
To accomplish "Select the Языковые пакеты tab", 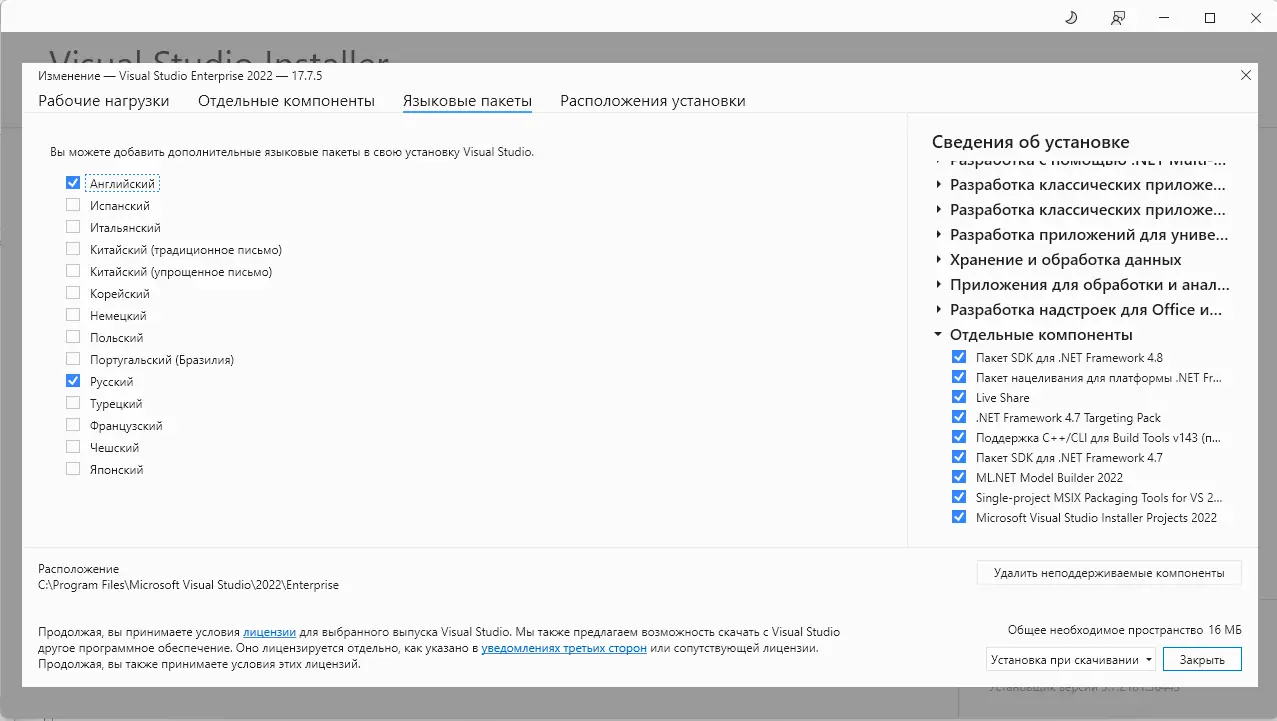I will click(x=467, y=101).
